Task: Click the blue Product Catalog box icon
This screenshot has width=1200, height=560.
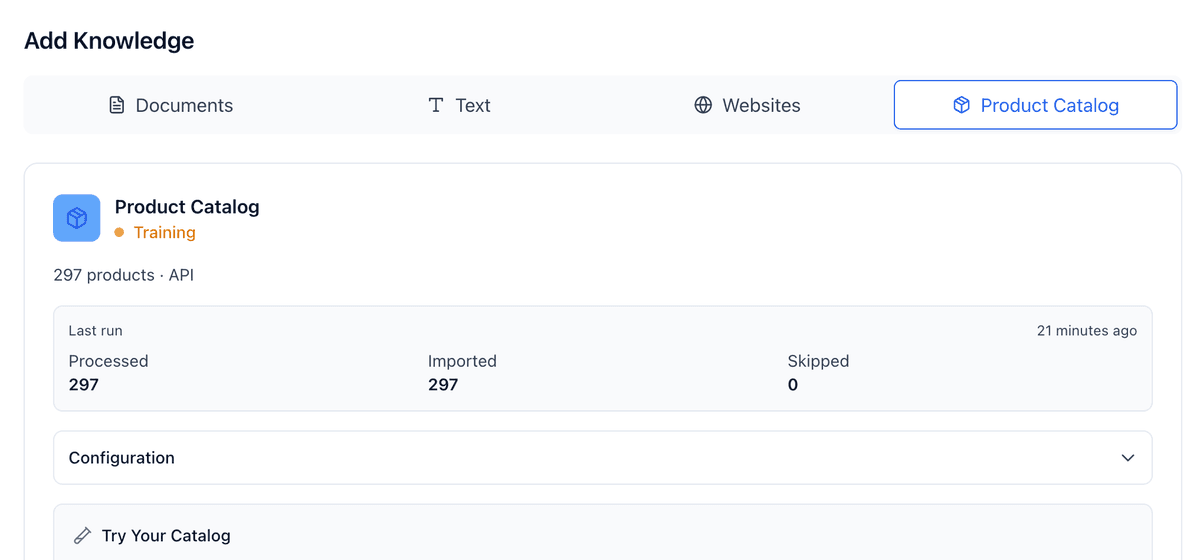Action: (77, 218)
